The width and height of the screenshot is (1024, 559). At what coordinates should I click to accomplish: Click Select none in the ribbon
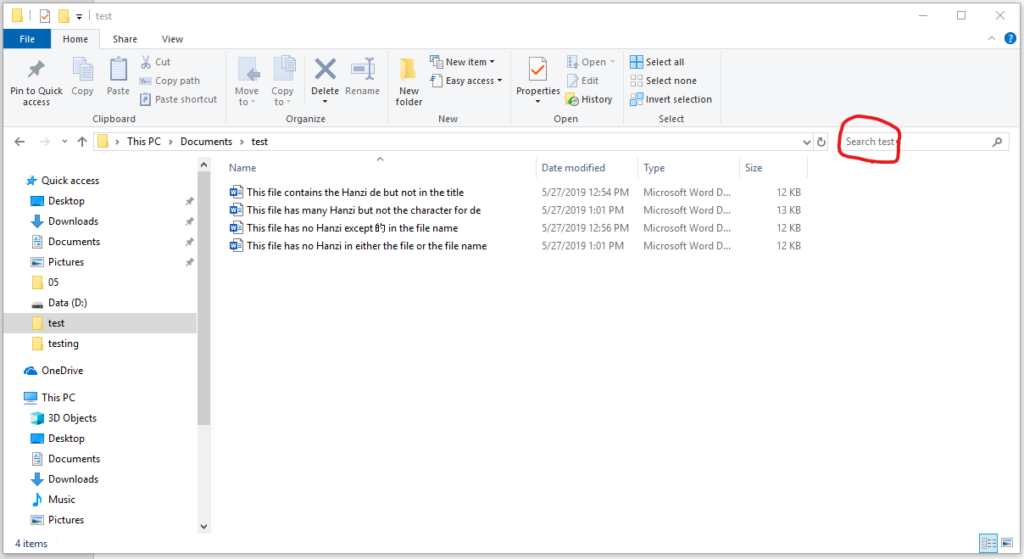[664, 80]
